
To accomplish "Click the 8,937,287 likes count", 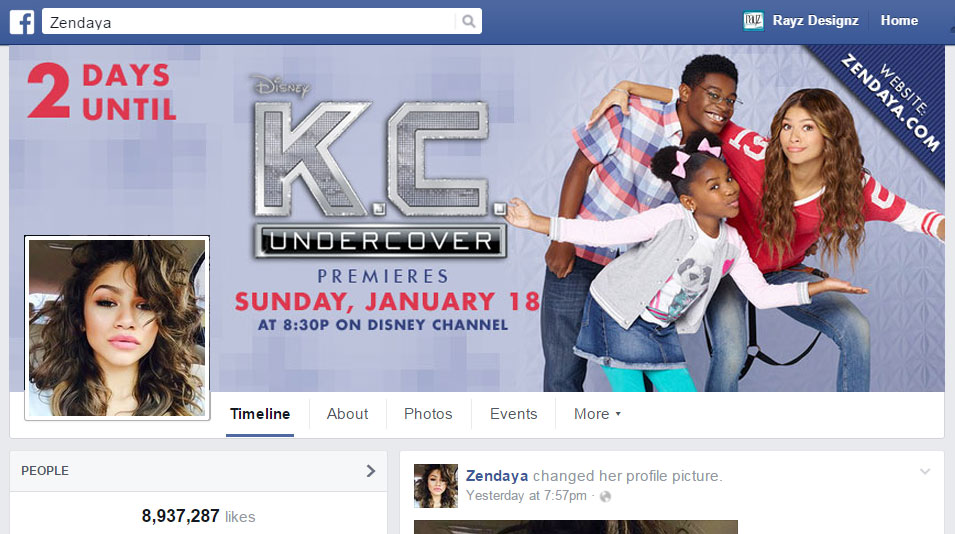I will coord(198,517).
